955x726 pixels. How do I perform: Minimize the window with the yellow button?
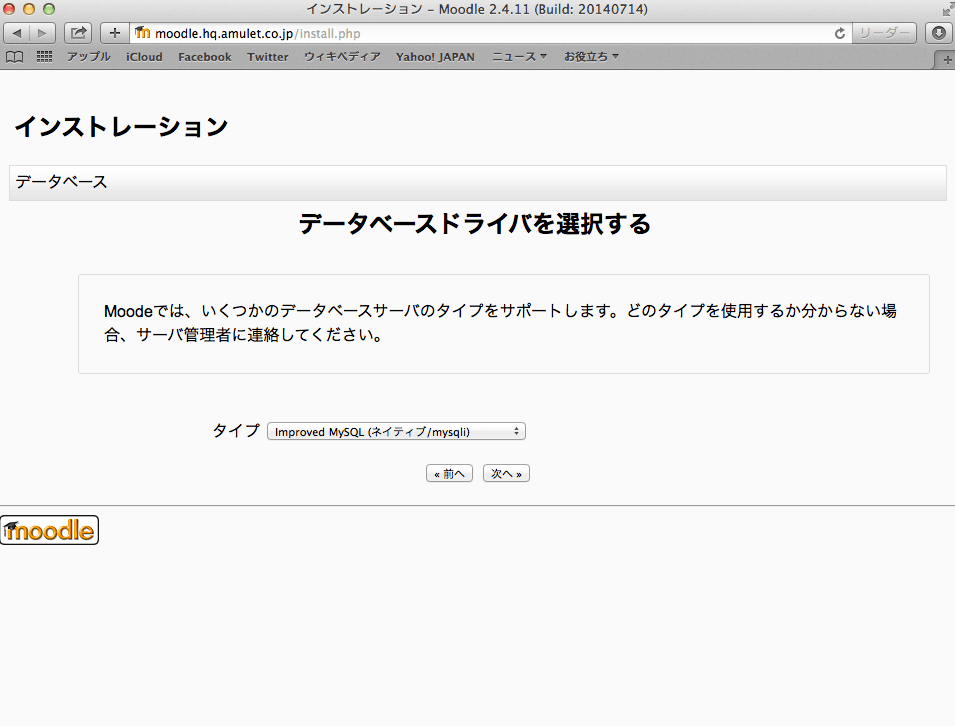pyautogui.click(x=29, y=9)
